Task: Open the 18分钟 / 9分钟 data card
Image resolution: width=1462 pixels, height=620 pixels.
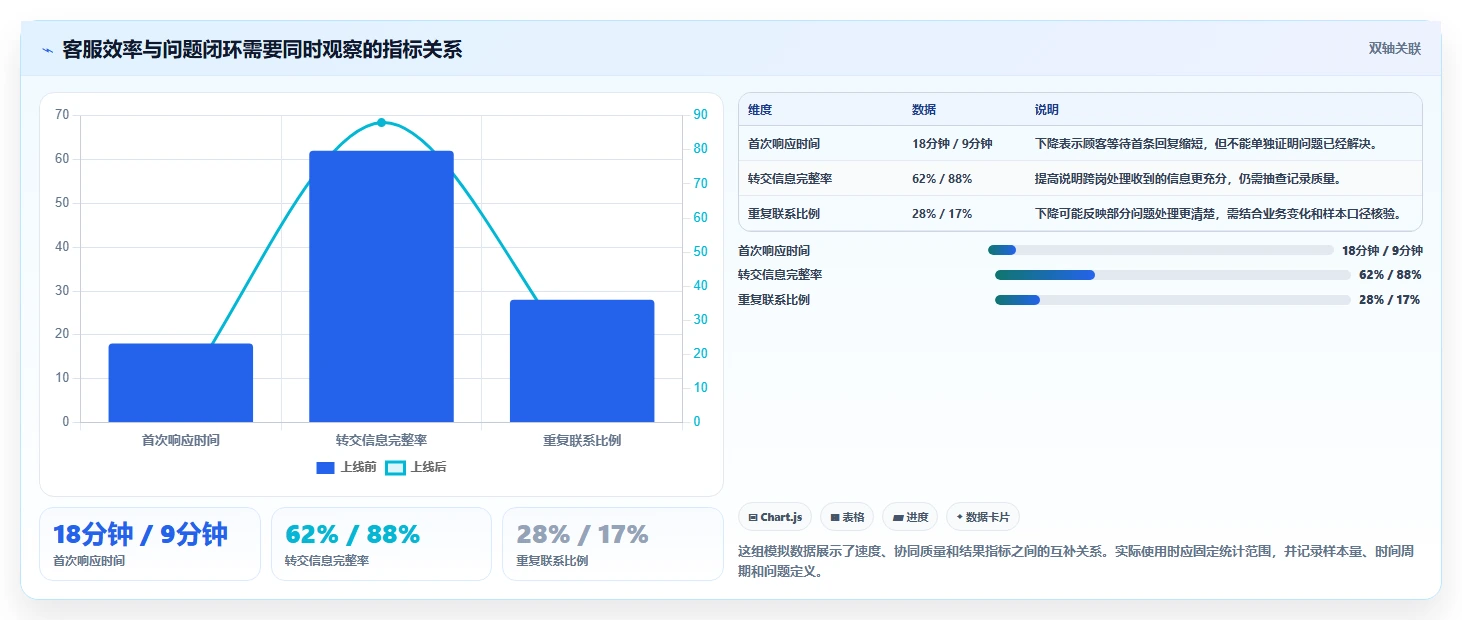Action: click(x=150, y=544)
